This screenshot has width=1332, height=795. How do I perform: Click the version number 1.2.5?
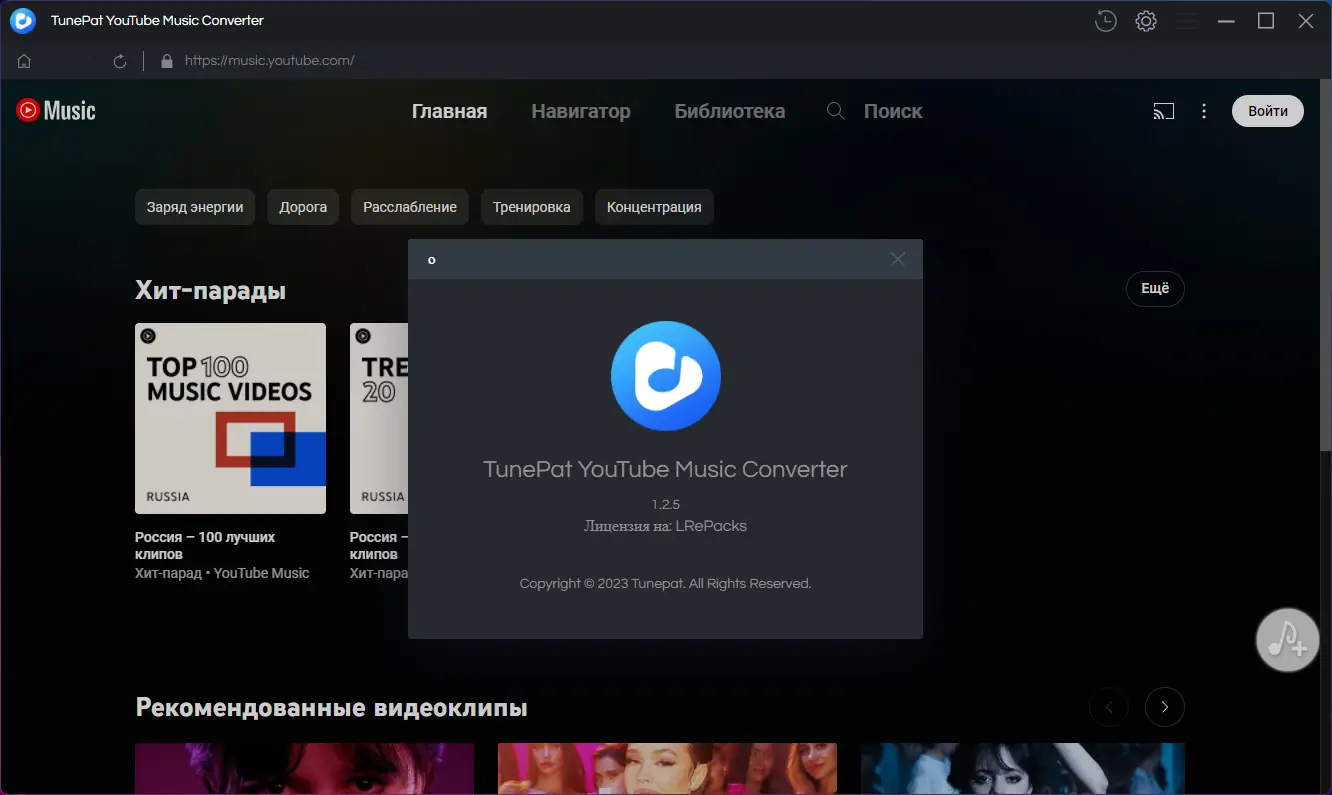click(665, 504)
